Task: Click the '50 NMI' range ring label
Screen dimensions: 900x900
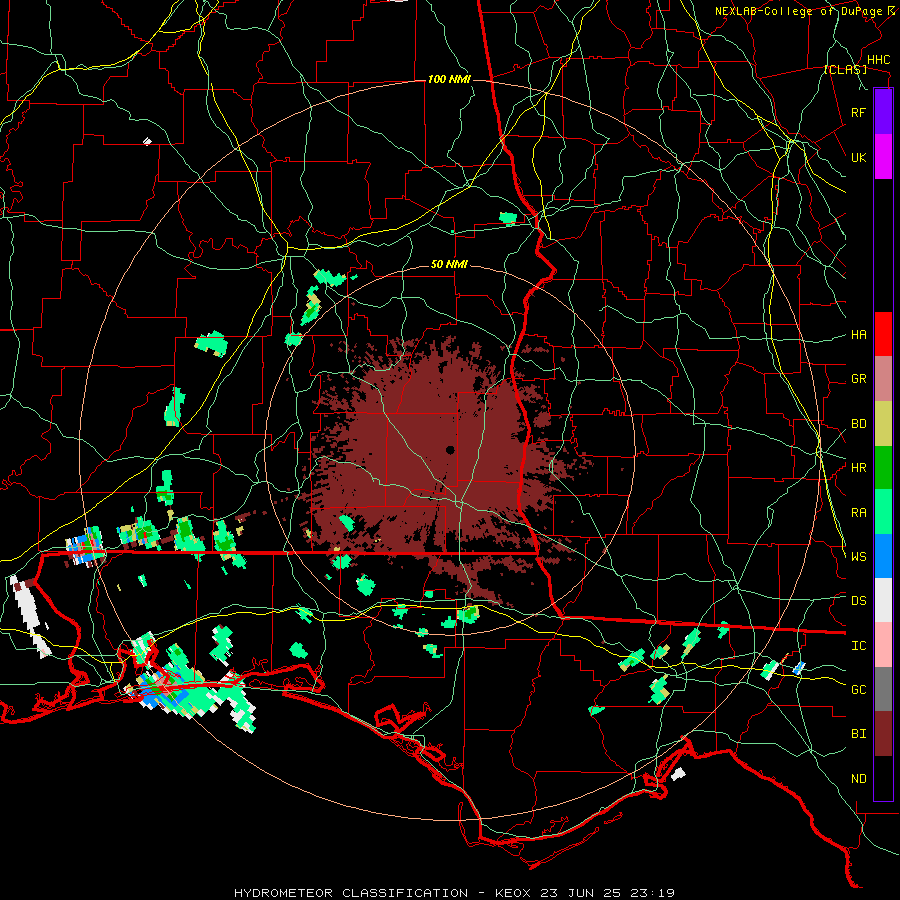Action: click(449, 265)
